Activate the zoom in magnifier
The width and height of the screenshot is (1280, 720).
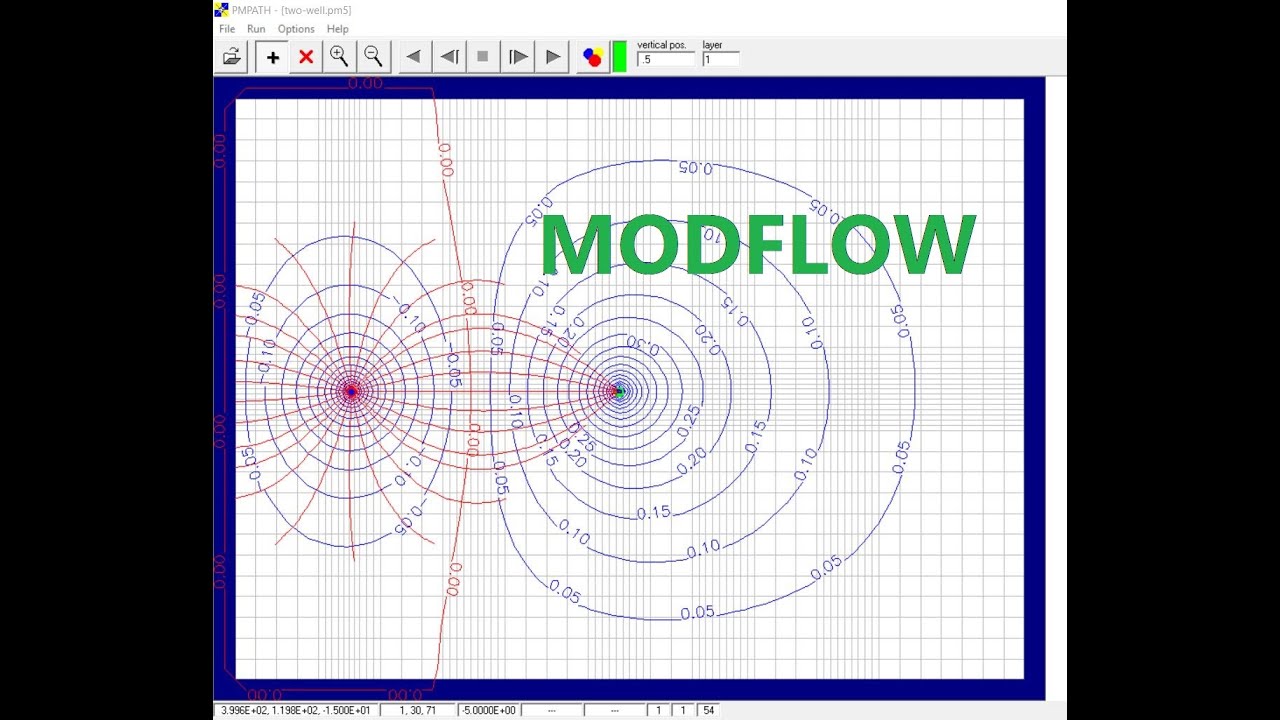coord(339,57)
